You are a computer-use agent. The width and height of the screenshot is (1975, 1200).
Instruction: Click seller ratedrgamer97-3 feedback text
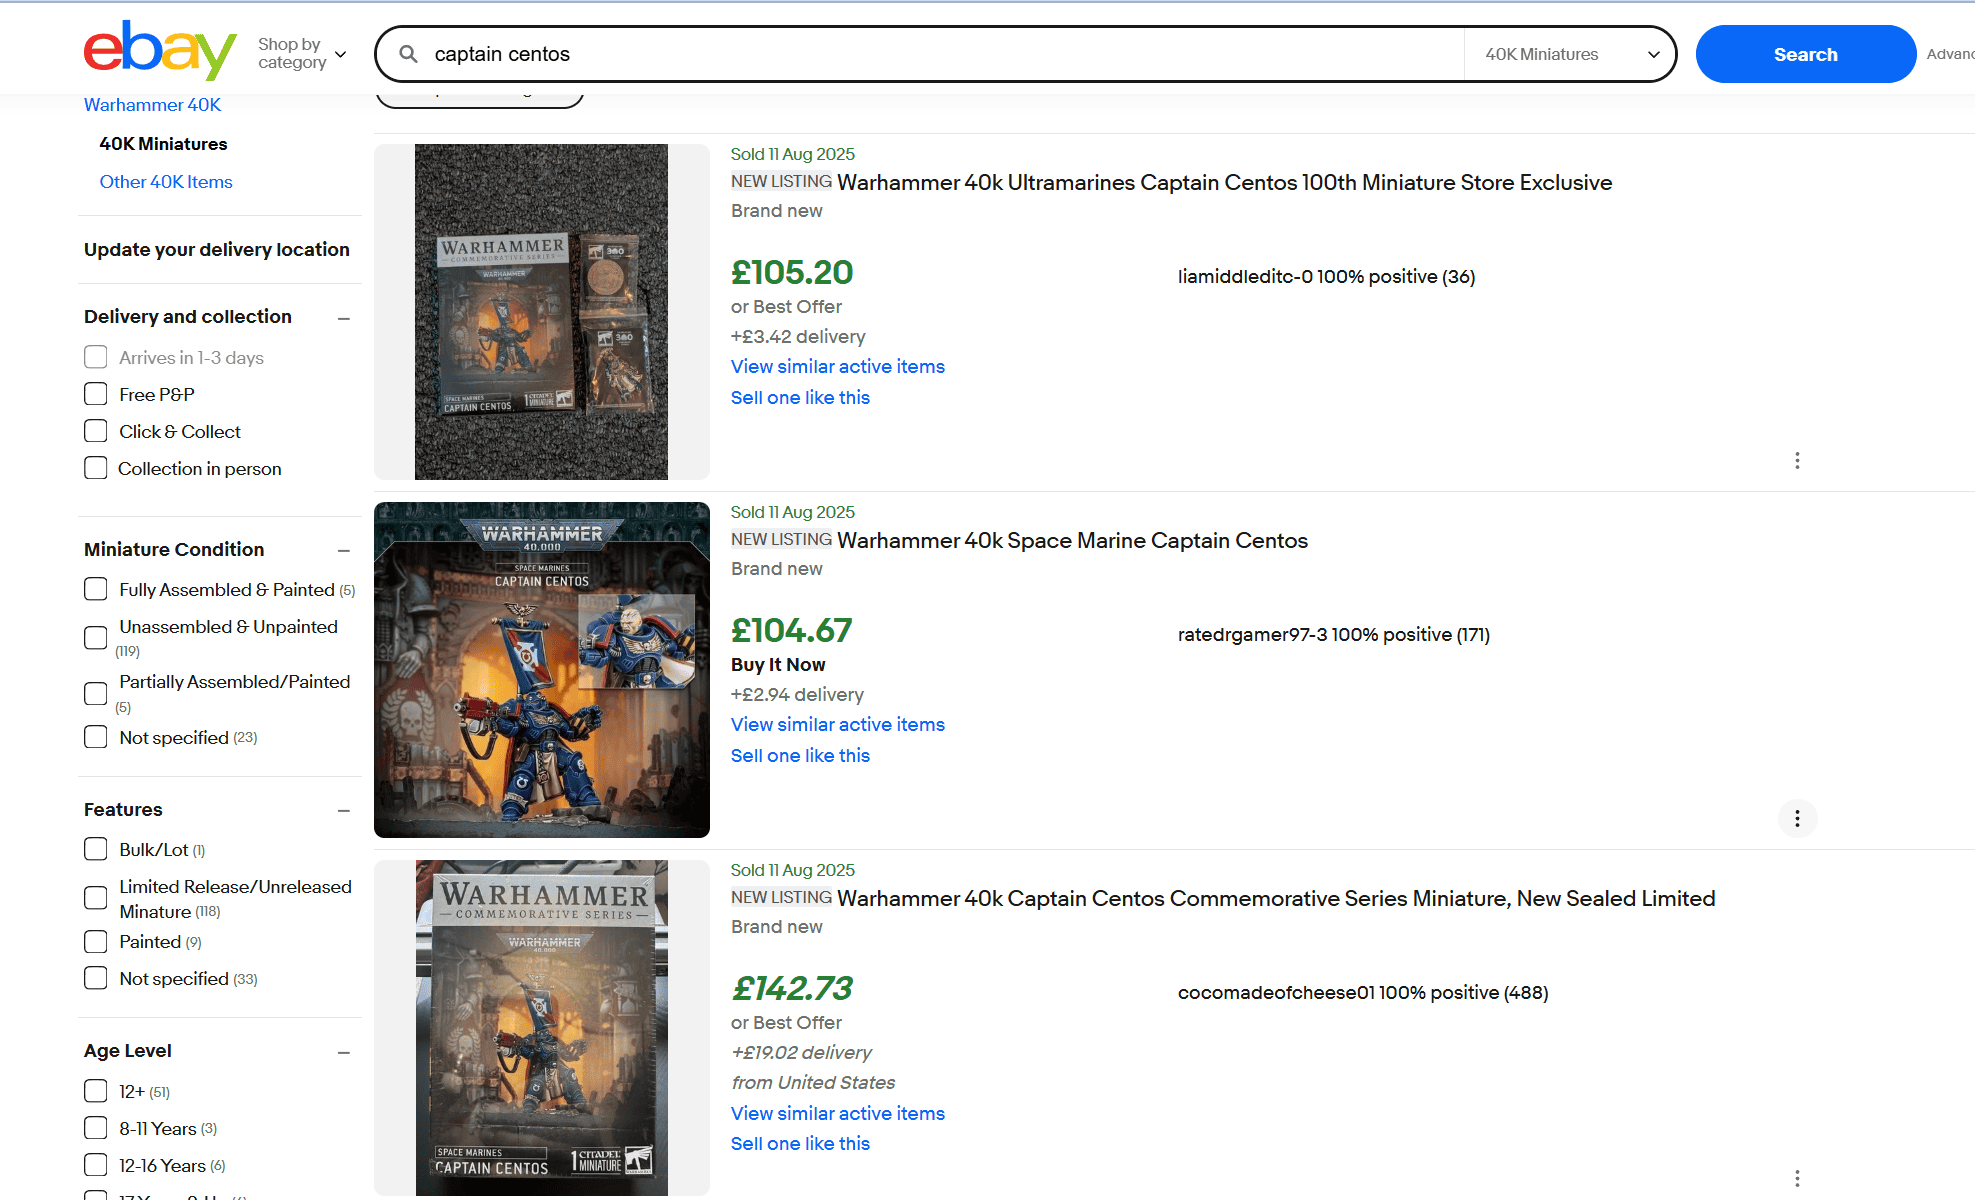click(x=1334, y=635)
